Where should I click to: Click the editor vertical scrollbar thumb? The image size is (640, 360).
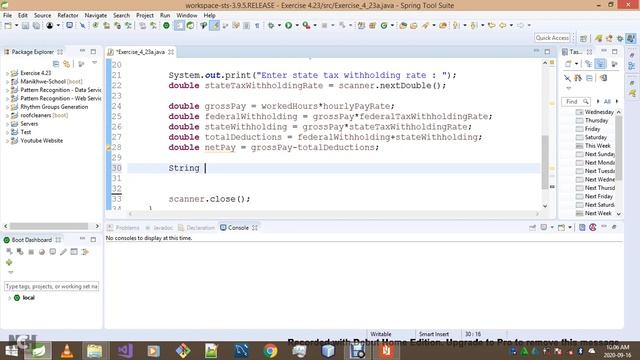pyautogui.click(x=545, y=162)
